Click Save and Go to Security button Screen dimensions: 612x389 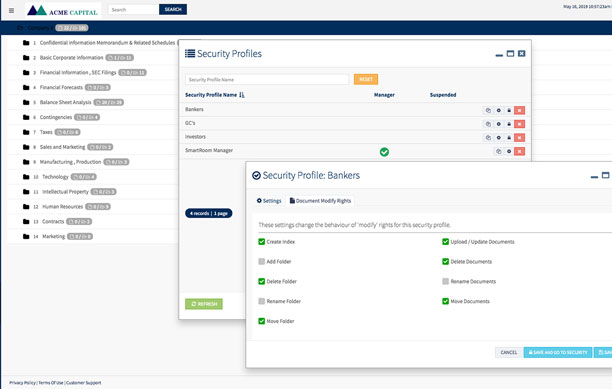pyautogui.click(x=558, y=352)
